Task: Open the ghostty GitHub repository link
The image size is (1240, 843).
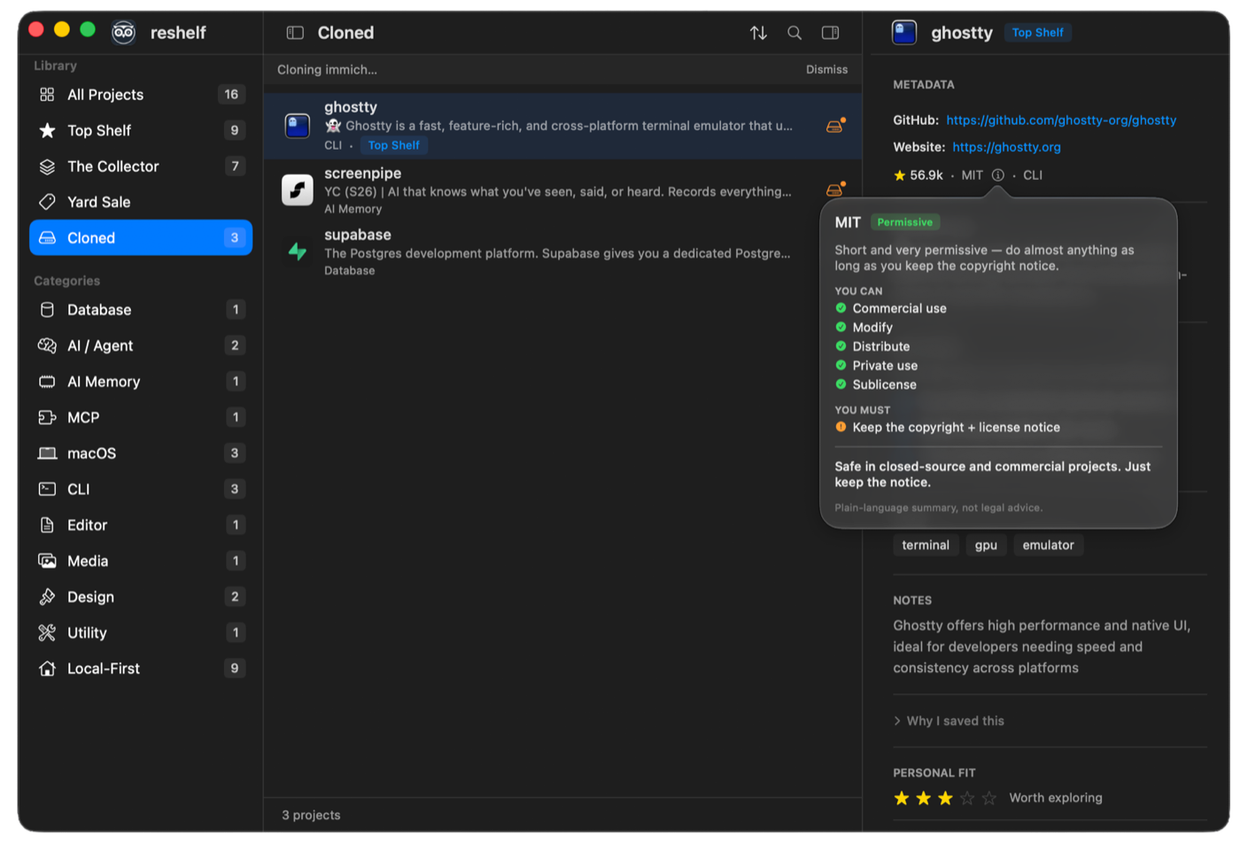Action: tap(1061, 120)
